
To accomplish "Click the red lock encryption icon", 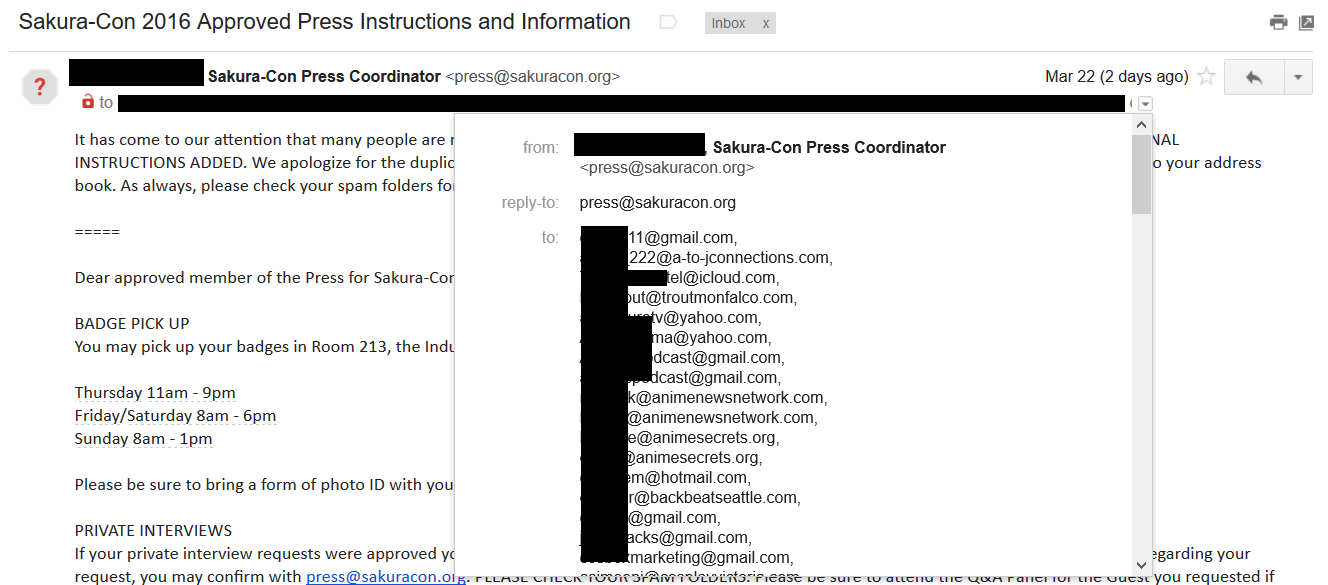I will 87,102.
